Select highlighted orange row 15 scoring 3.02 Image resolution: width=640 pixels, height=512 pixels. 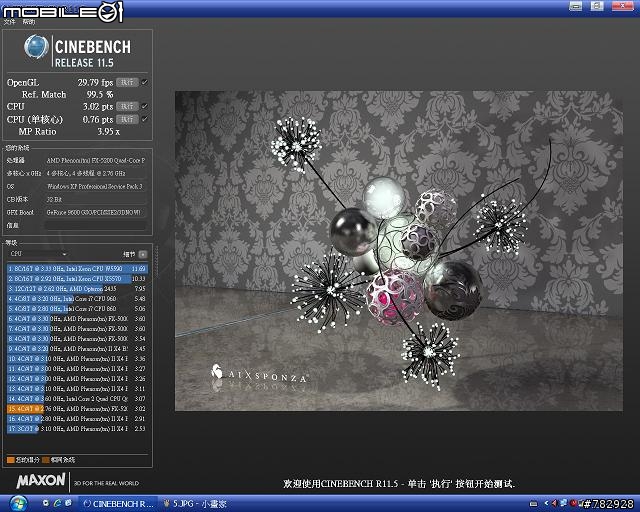pyautogui.click(x=77, y=409)
